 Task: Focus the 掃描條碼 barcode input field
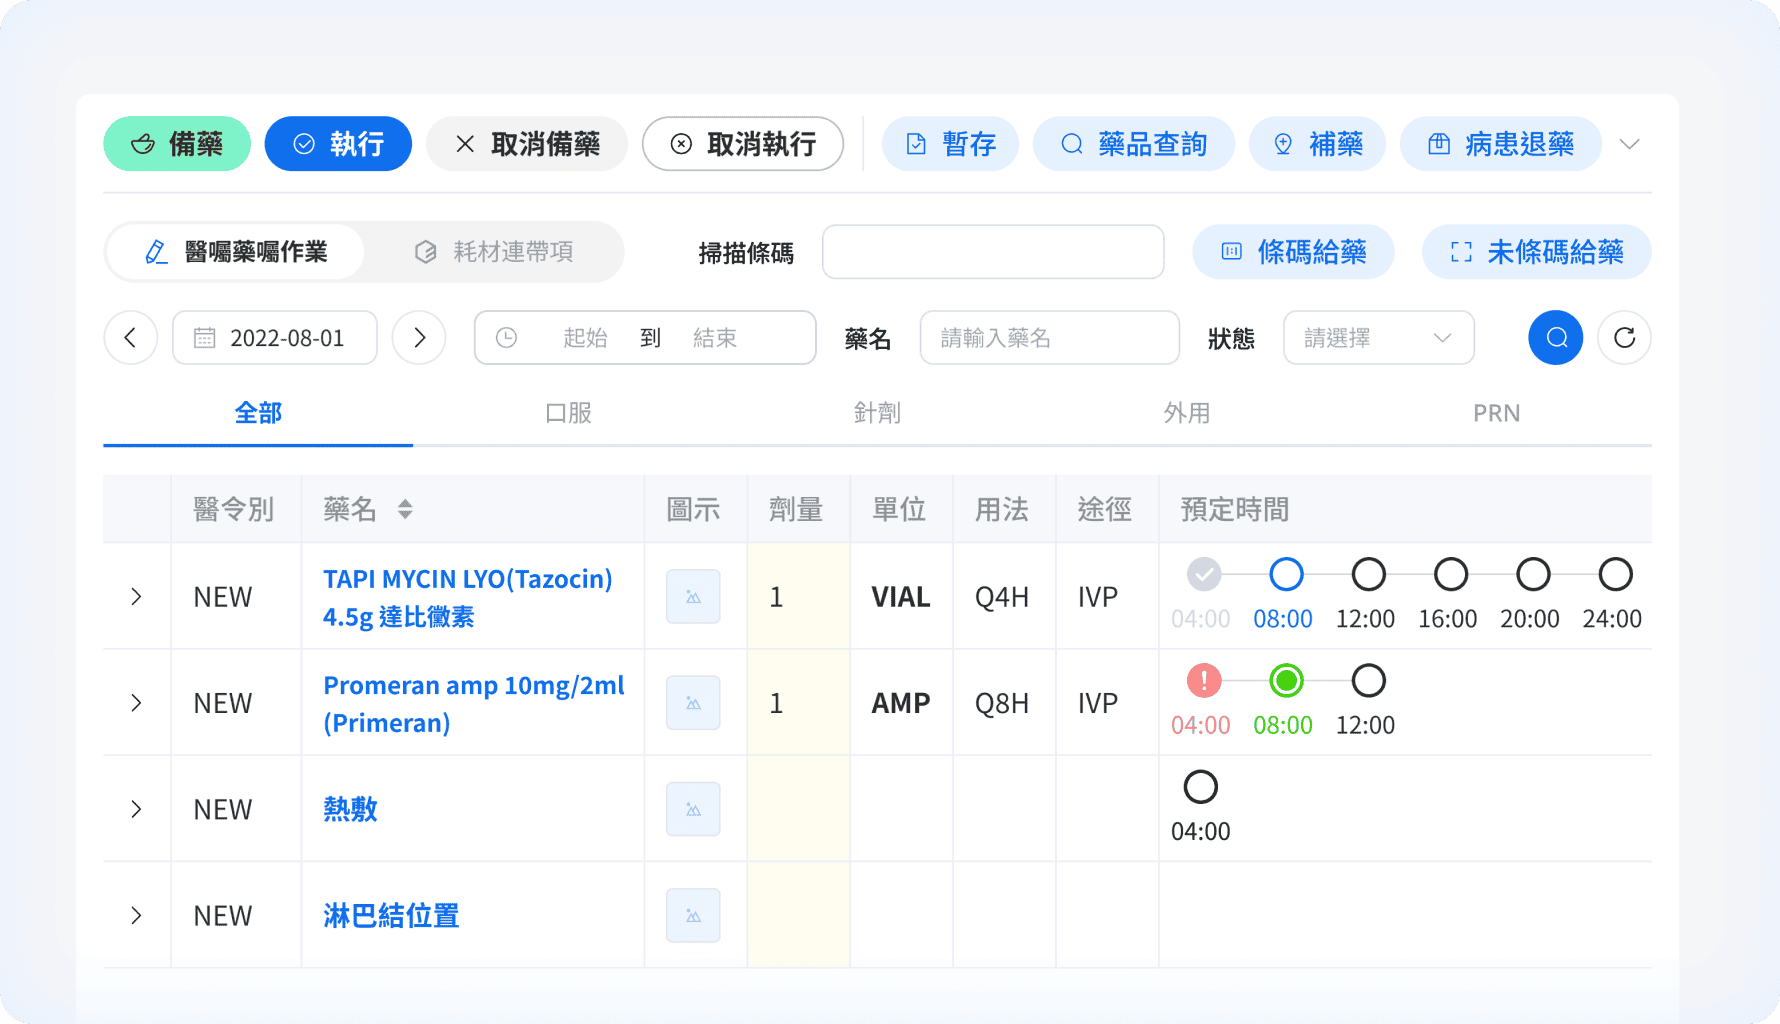(x=993, y=252)
